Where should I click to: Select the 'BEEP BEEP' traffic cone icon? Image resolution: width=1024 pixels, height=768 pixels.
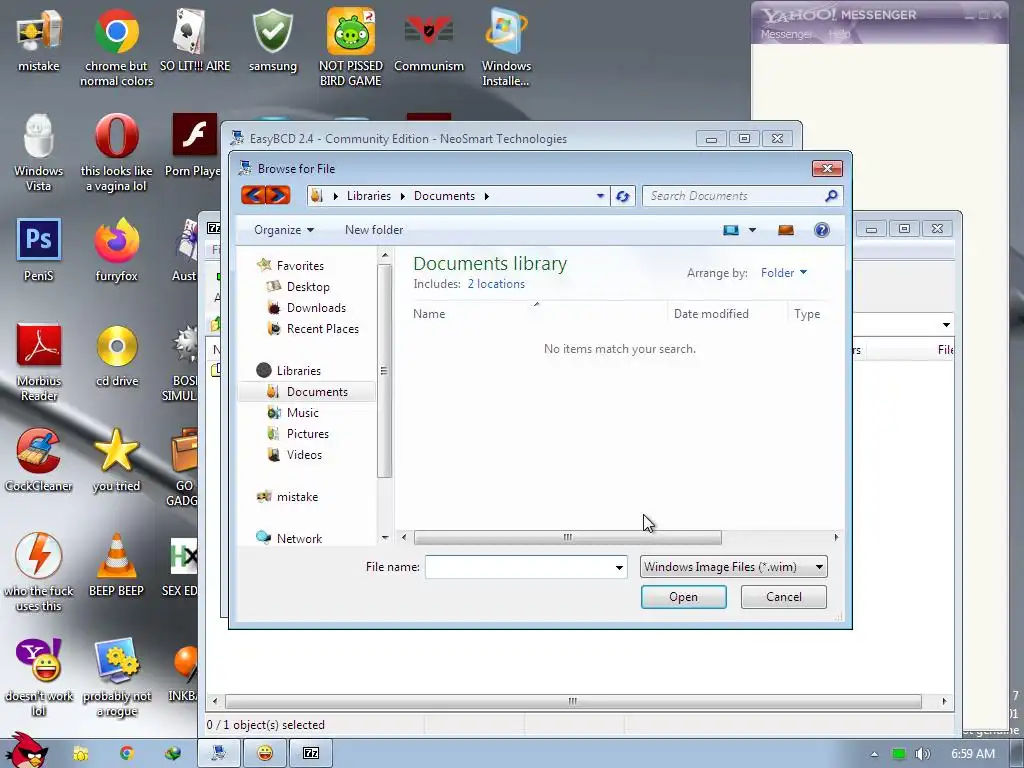click(x=116, y=564)
